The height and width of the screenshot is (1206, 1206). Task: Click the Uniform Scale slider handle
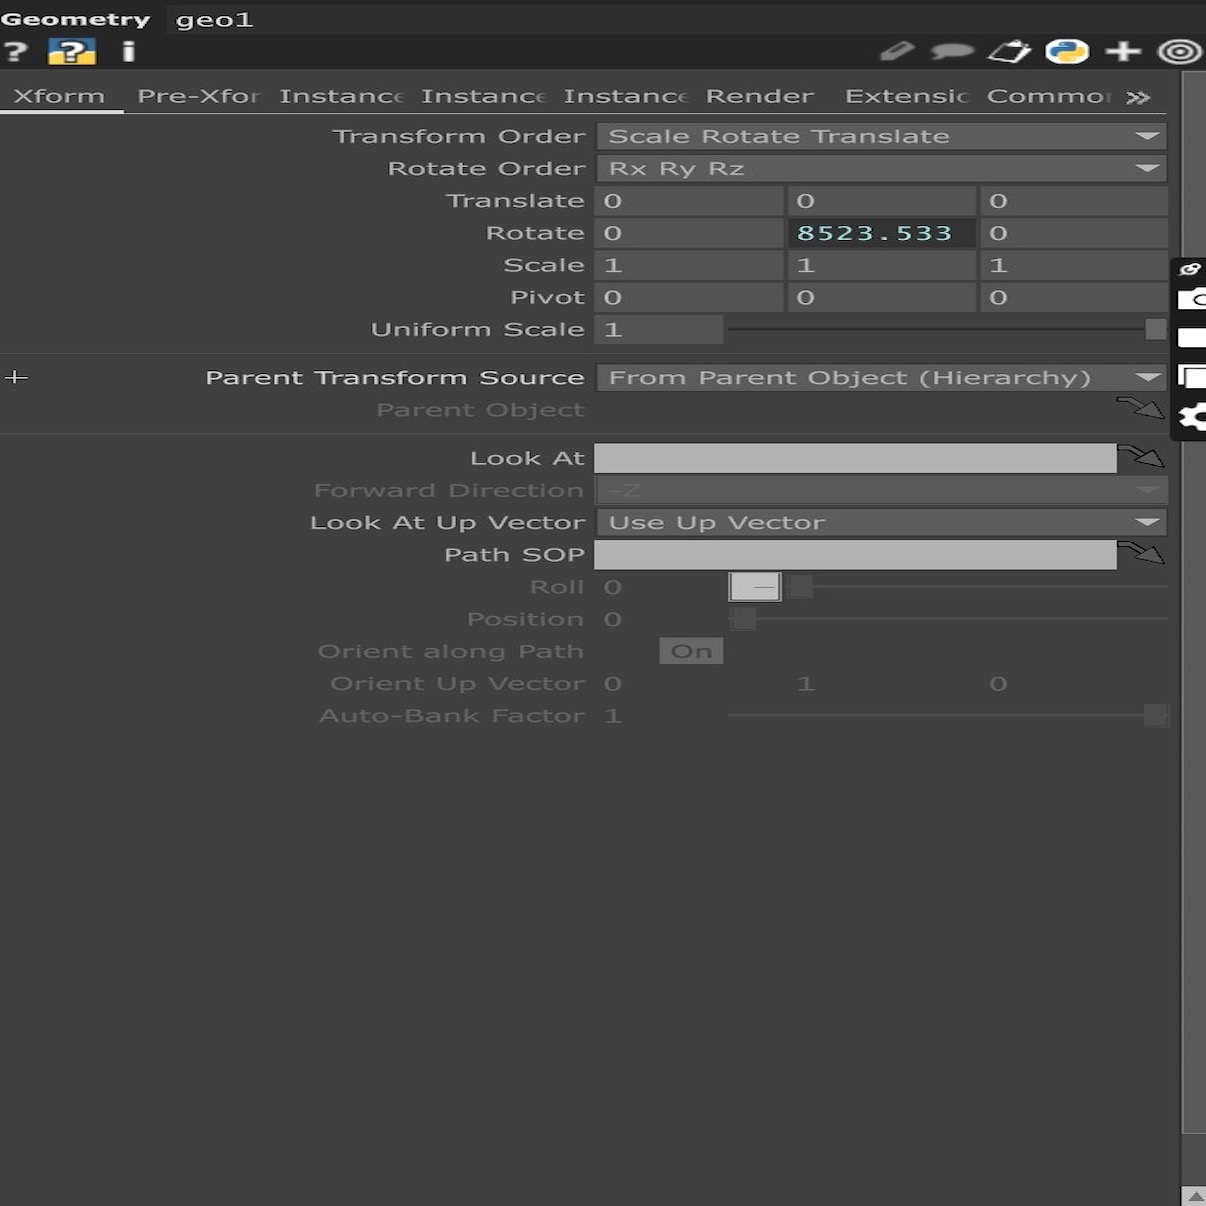(1155, 329)
